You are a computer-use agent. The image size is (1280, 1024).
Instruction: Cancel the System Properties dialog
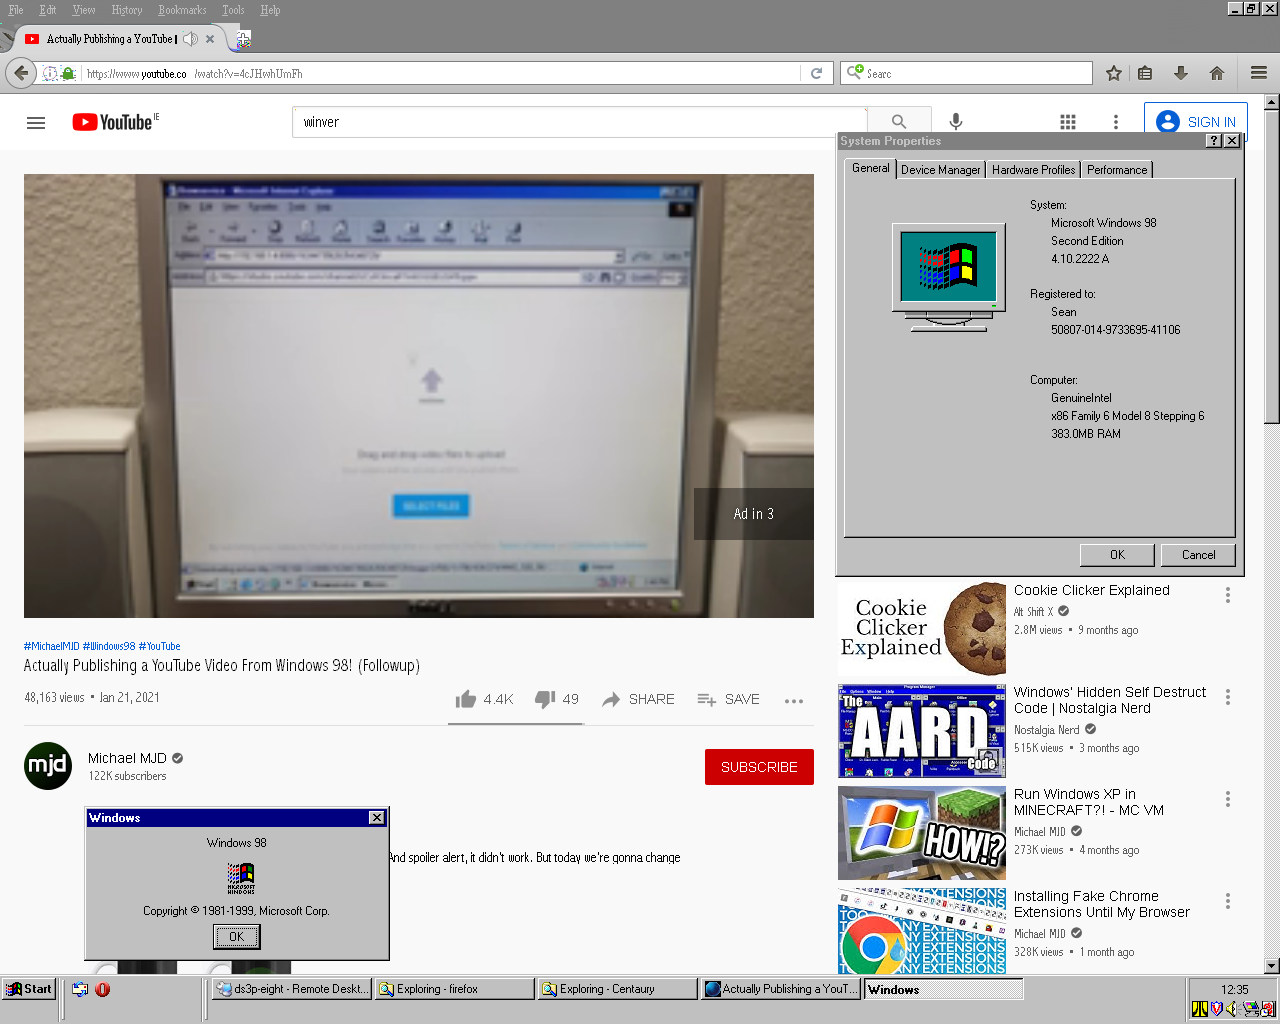tap(1198, 555)
